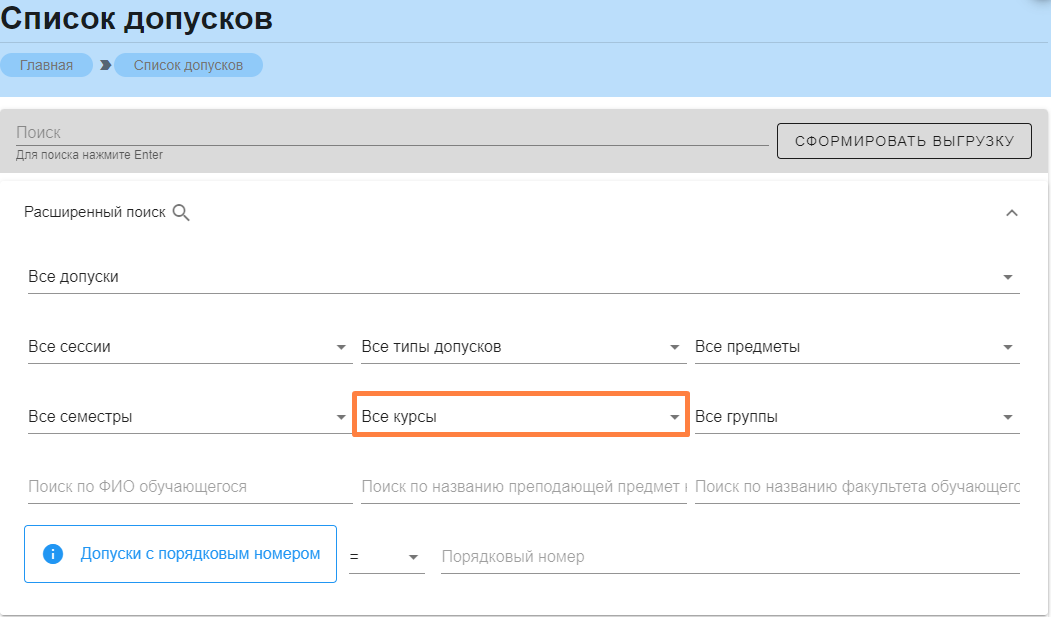Go to Главная breadcrumb

46,66
